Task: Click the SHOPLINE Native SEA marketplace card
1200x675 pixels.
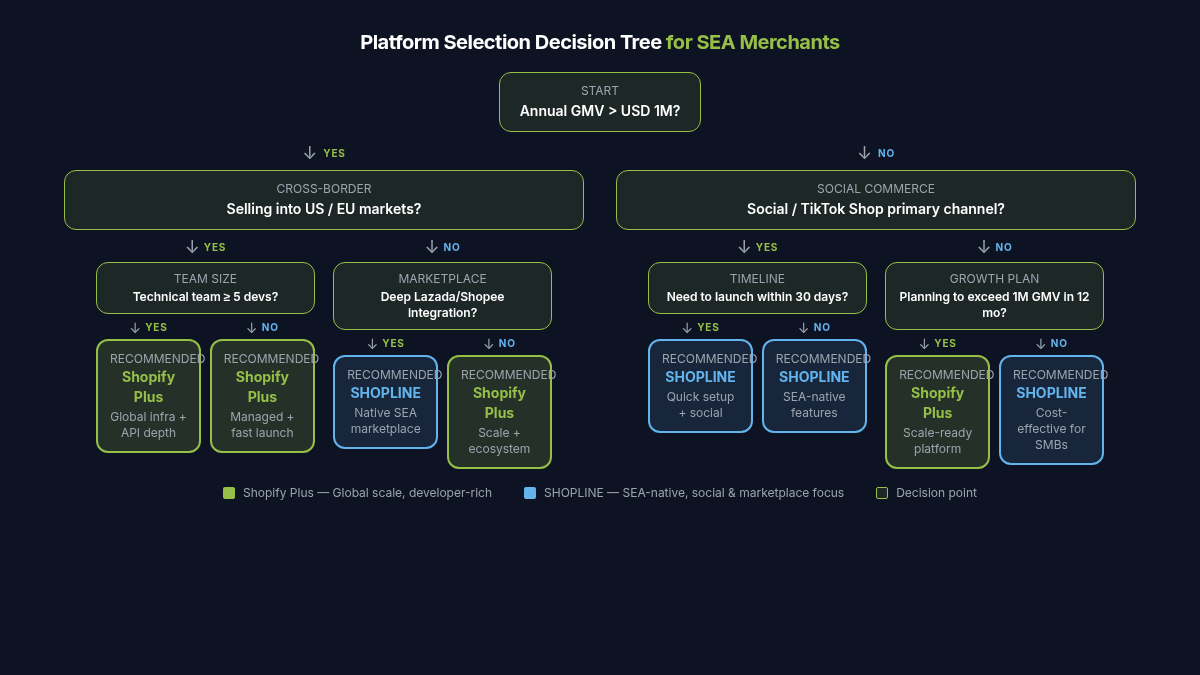Action: (x=385, y=400)
